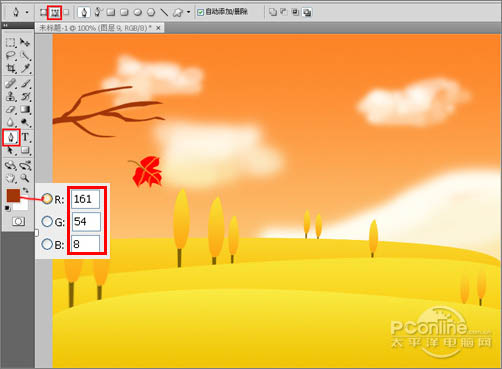Pick the Ellipse tool in options bar

click(x=138, y=12)
